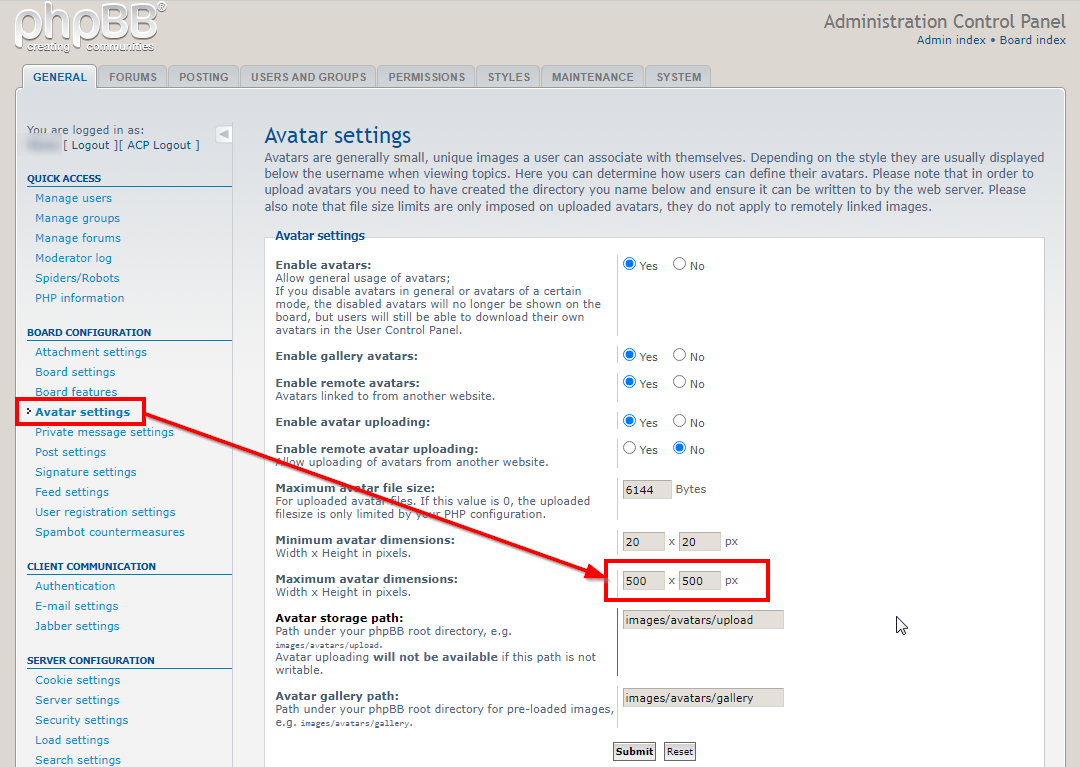Image resolution: width=1080 pixels, height=767 pixels.
Task: Open User registration settings
Action: (x=105, y=512)
